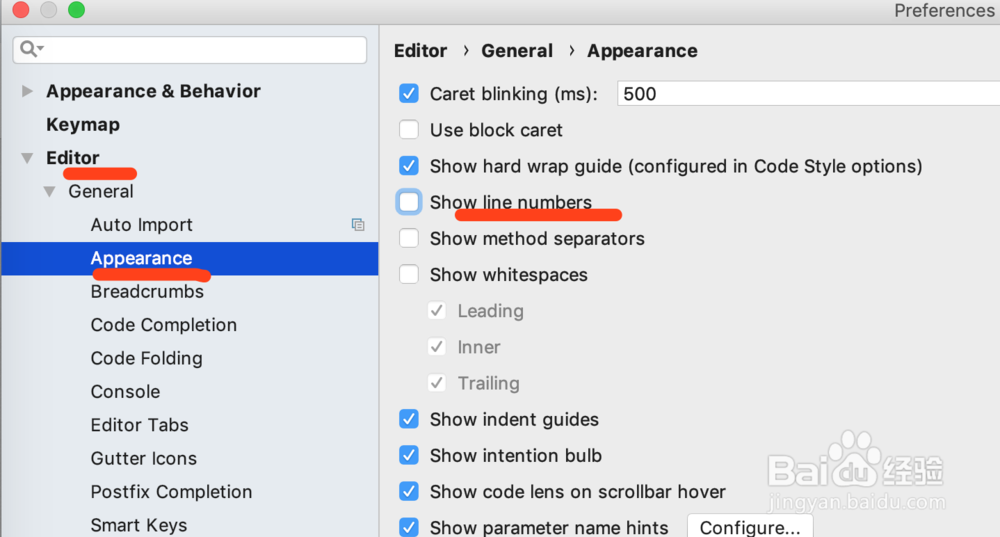1000x537 pixels.
Task: Click the caret blinking milliseconds field
Action: pos(800,94)
